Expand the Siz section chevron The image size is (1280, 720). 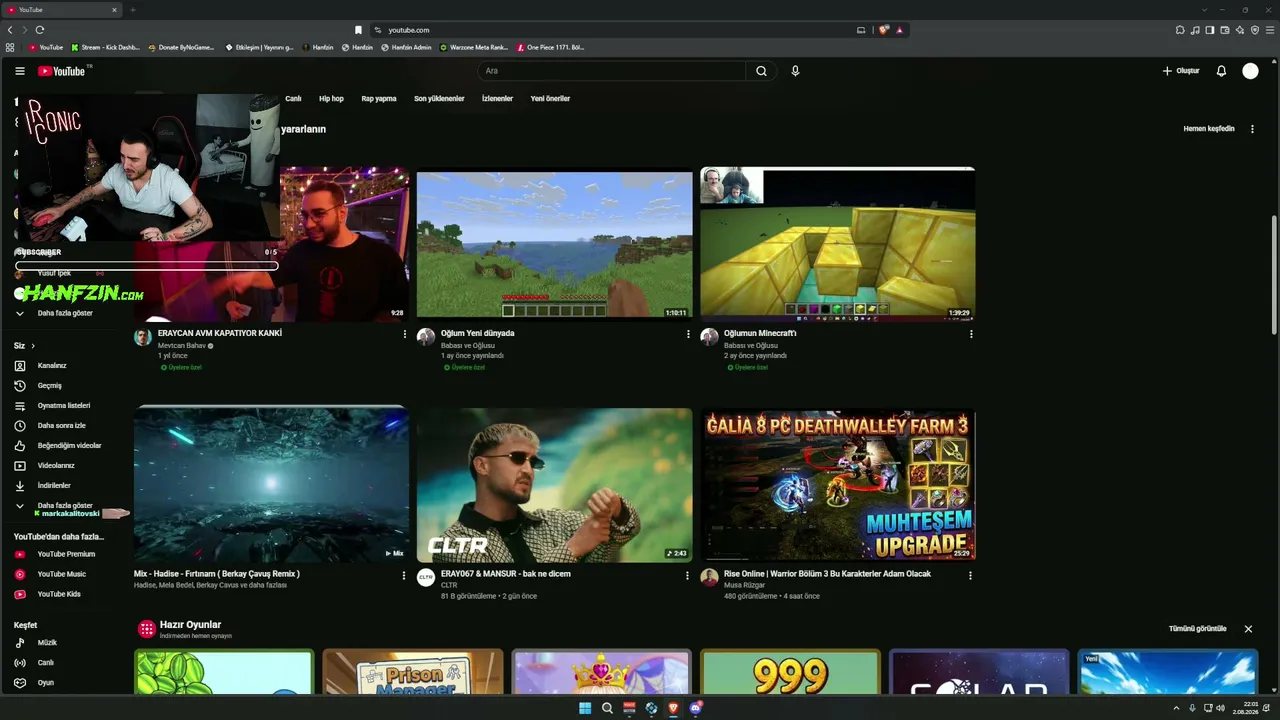tap(33, 346)
